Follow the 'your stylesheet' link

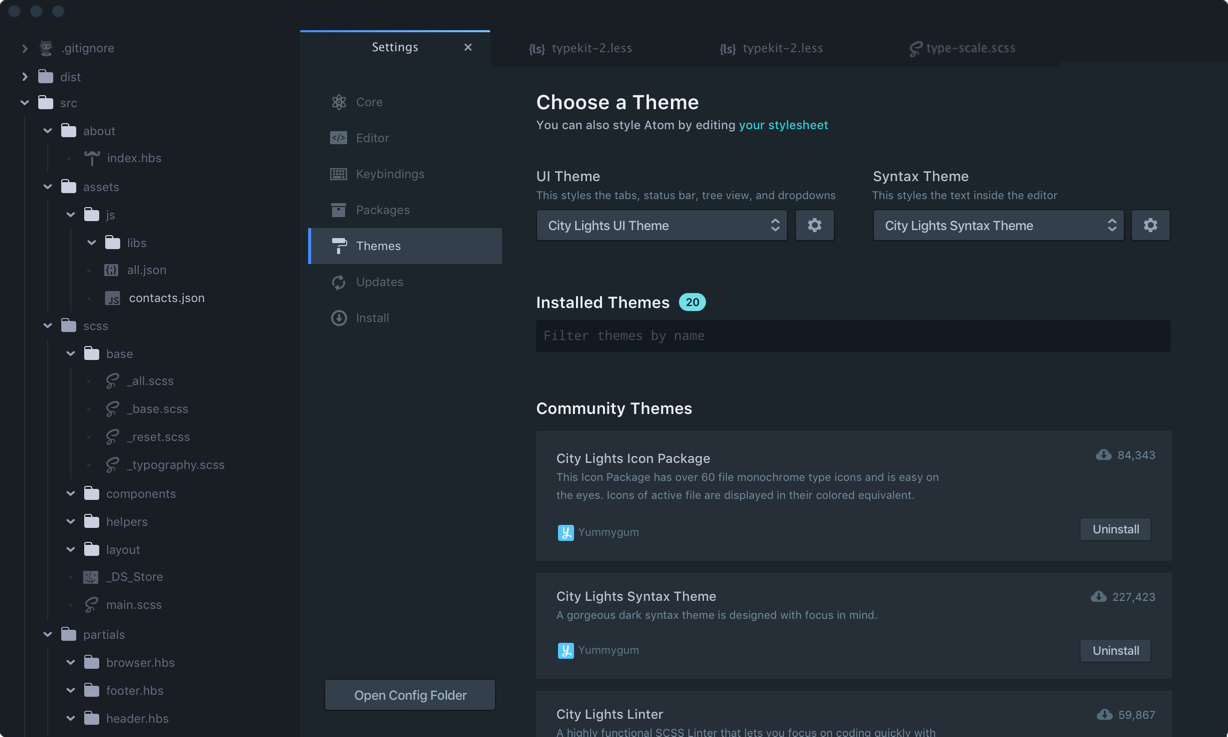[783, 125]
